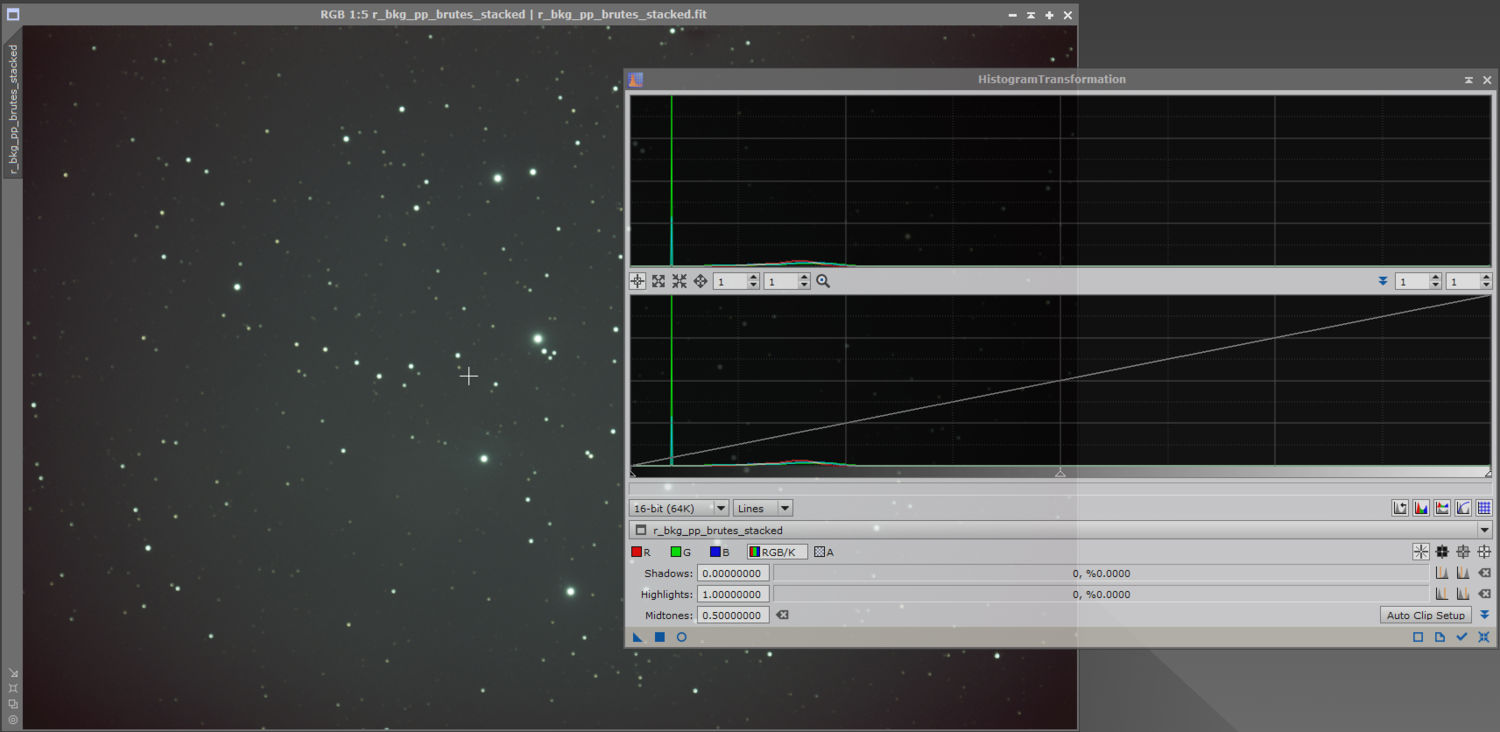
Task: Reset midtones balance with its clear icon
Action: (783, 615)
